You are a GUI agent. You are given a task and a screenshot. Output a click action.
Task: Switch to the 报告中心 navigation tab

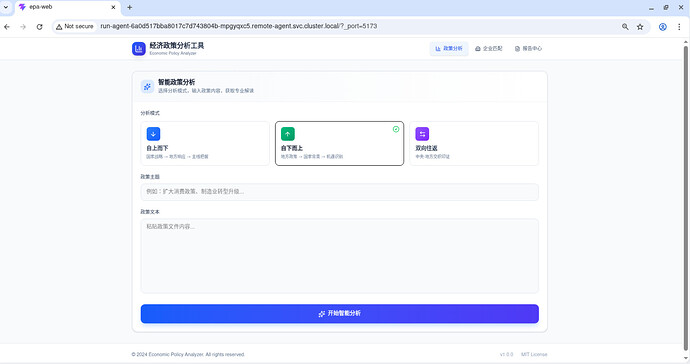click(528, 48)
